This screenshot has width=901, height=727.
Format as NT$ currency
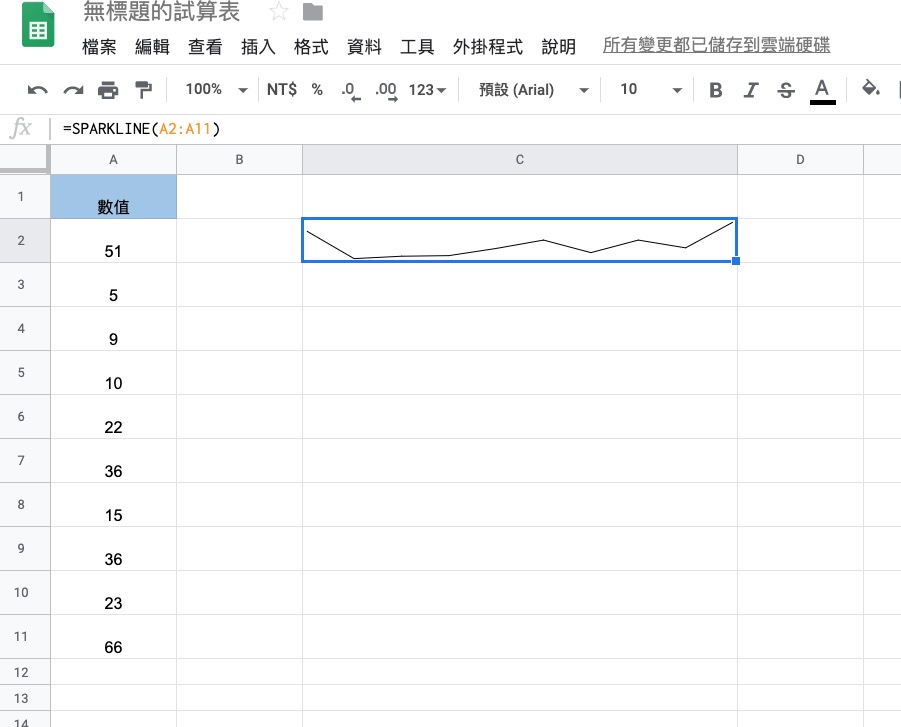click(x=282, y=90)
